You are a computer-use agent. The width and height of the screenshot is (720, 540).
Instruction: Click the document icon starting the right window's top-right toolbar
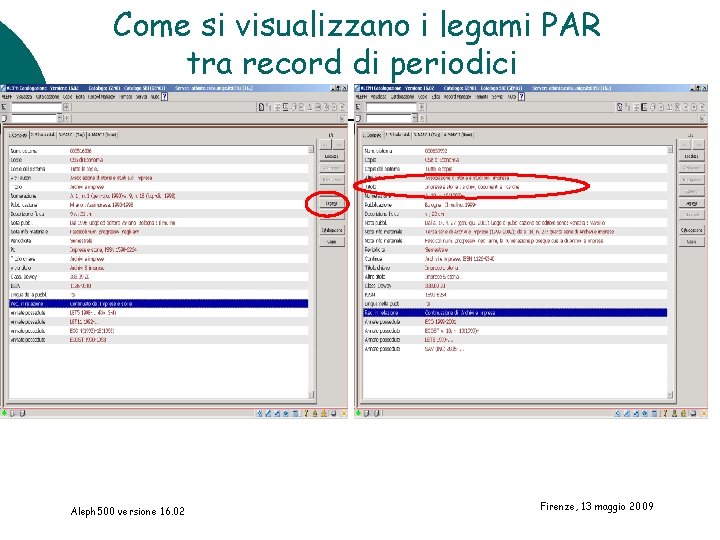pos(619,107)
